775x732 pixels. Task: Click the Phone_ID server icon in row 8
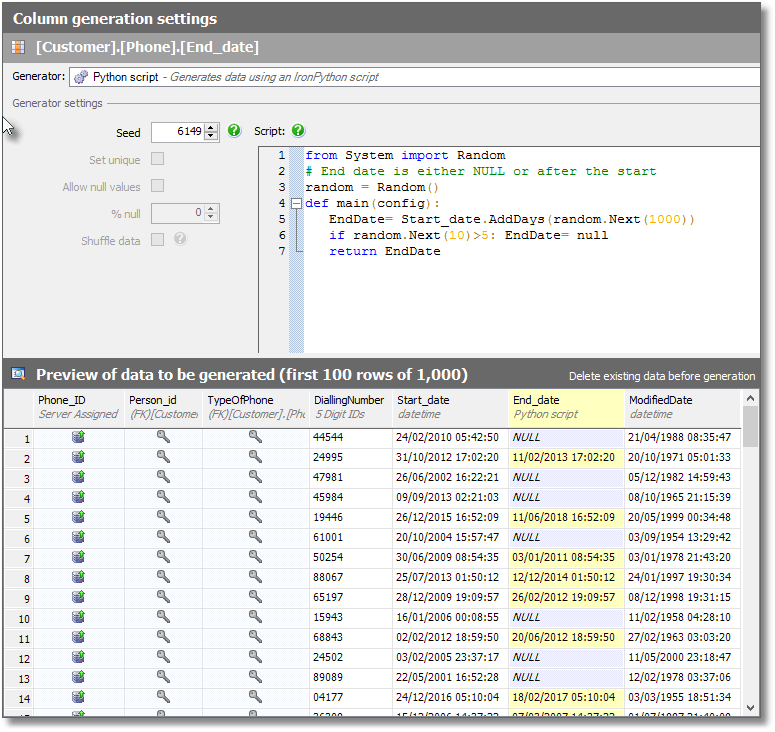click(79, 576)
